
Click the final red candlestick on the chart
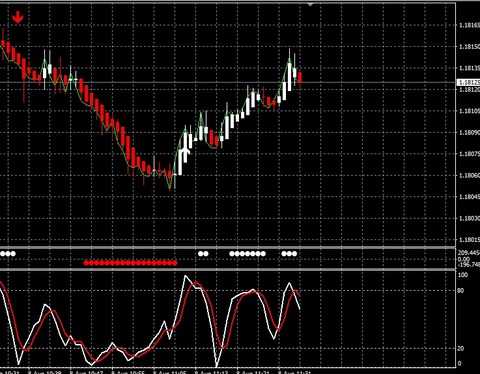pyautogui.click(x=300, y=77)
